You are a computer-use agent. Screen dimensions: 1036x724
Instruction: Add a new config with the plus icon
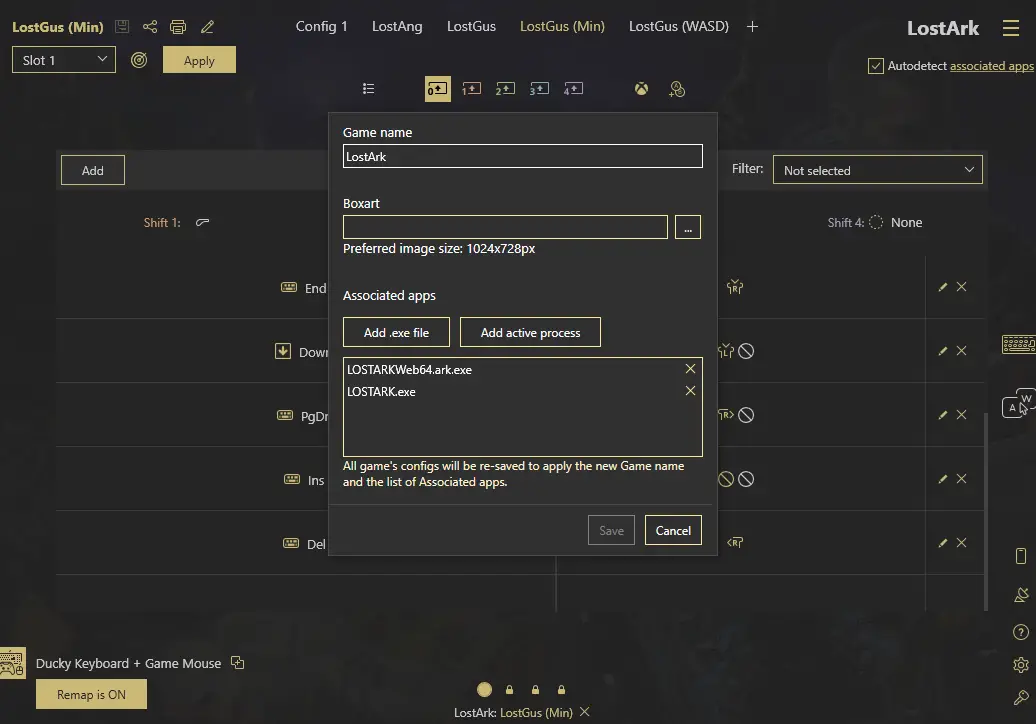(752, 26)
